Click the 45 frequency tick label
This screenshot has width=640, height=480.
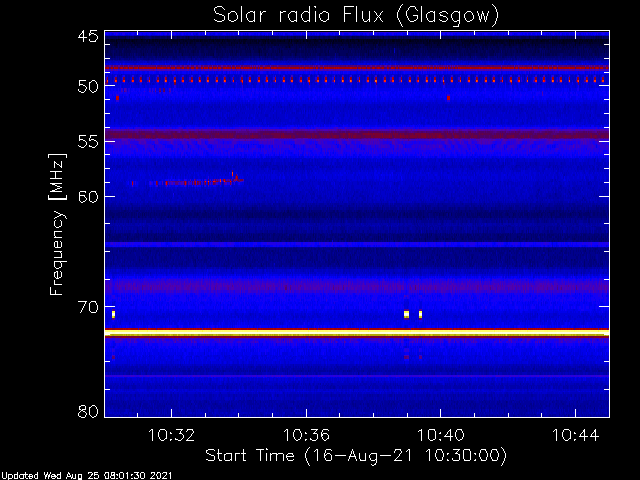coord(88,37)
